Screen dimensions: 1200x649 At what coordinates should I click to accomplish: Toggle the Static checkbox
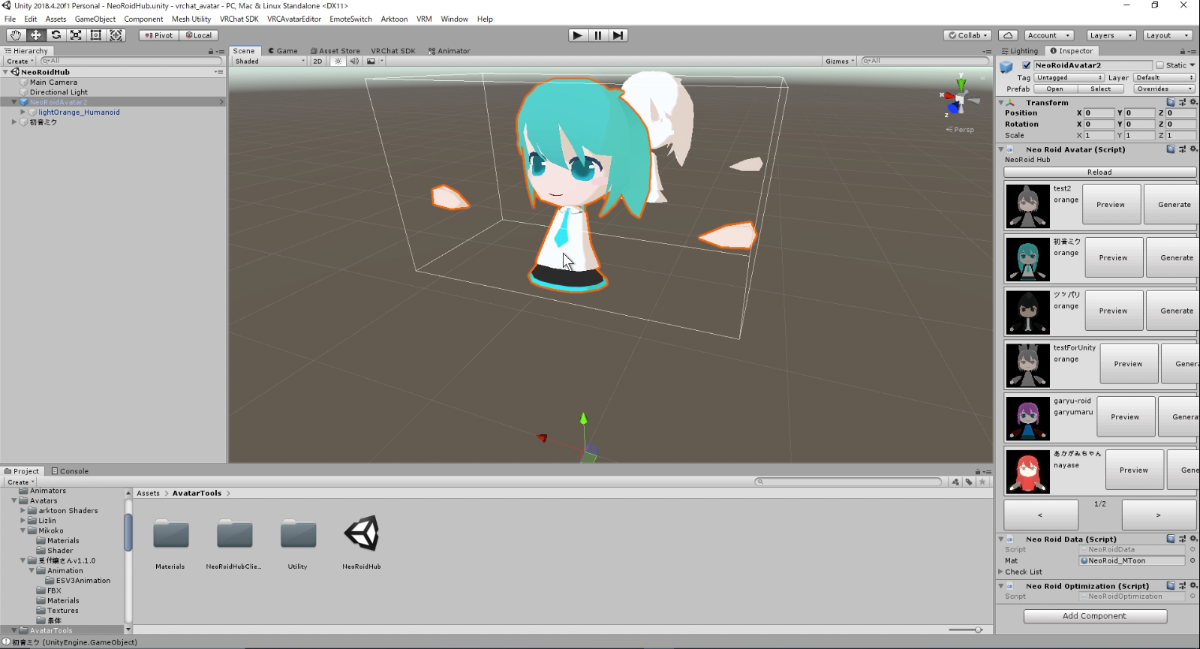pyautogui.click(x=1160, y=65)
